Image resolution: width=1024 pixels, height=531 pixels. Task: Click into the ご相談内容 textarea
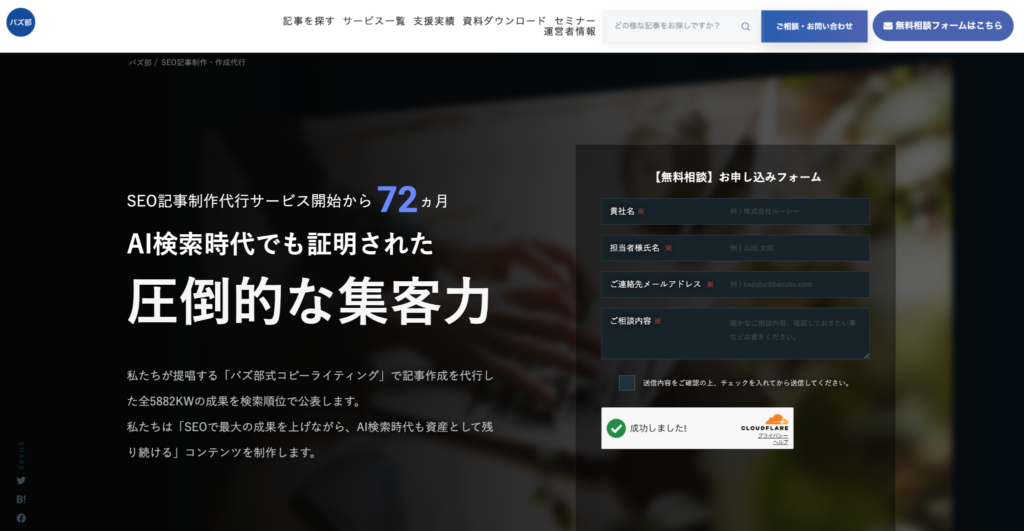[735, 334]
